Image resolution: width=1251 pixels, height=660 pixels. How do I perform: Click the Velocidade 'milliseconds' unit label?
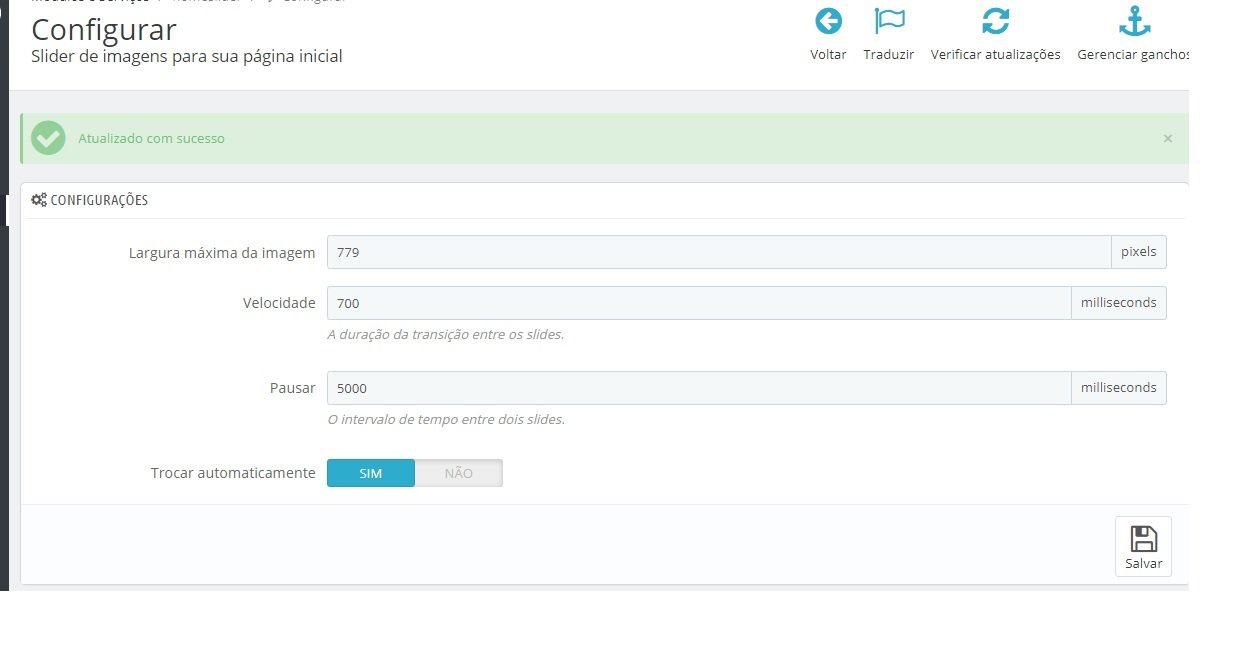point(1119,303)
